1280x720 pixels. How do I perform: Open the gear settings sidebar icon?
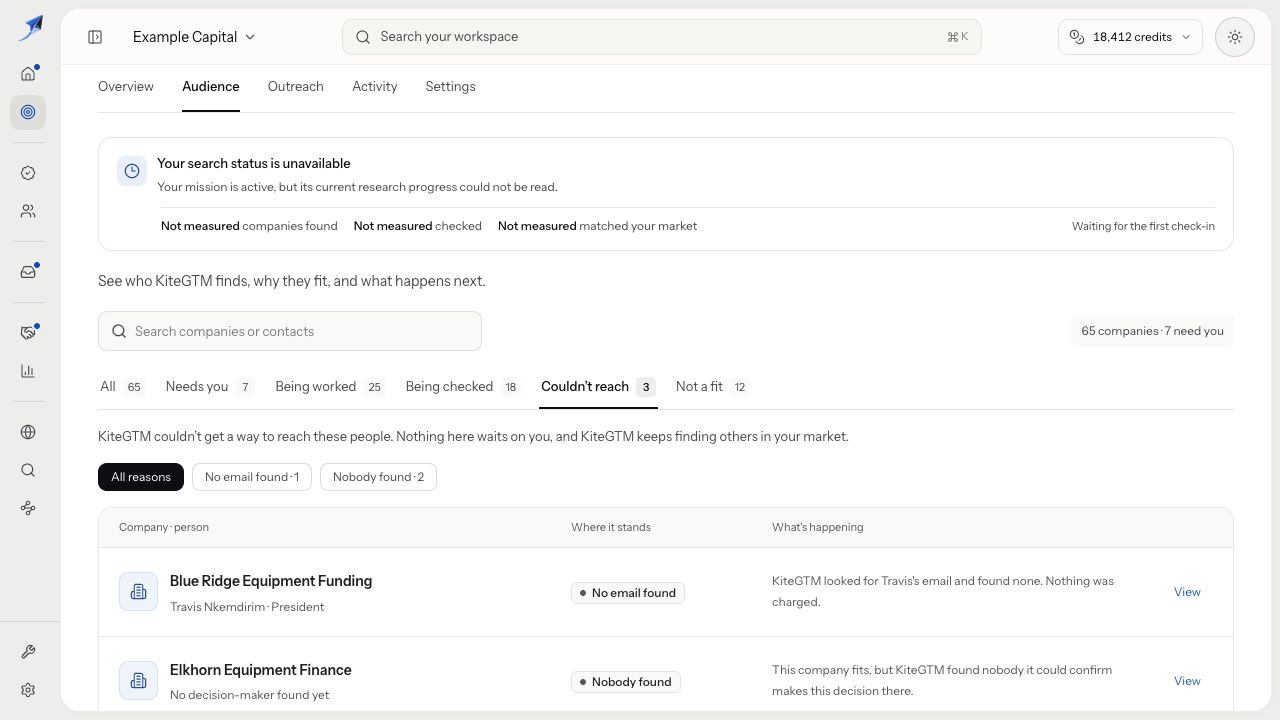click(28, 690)
